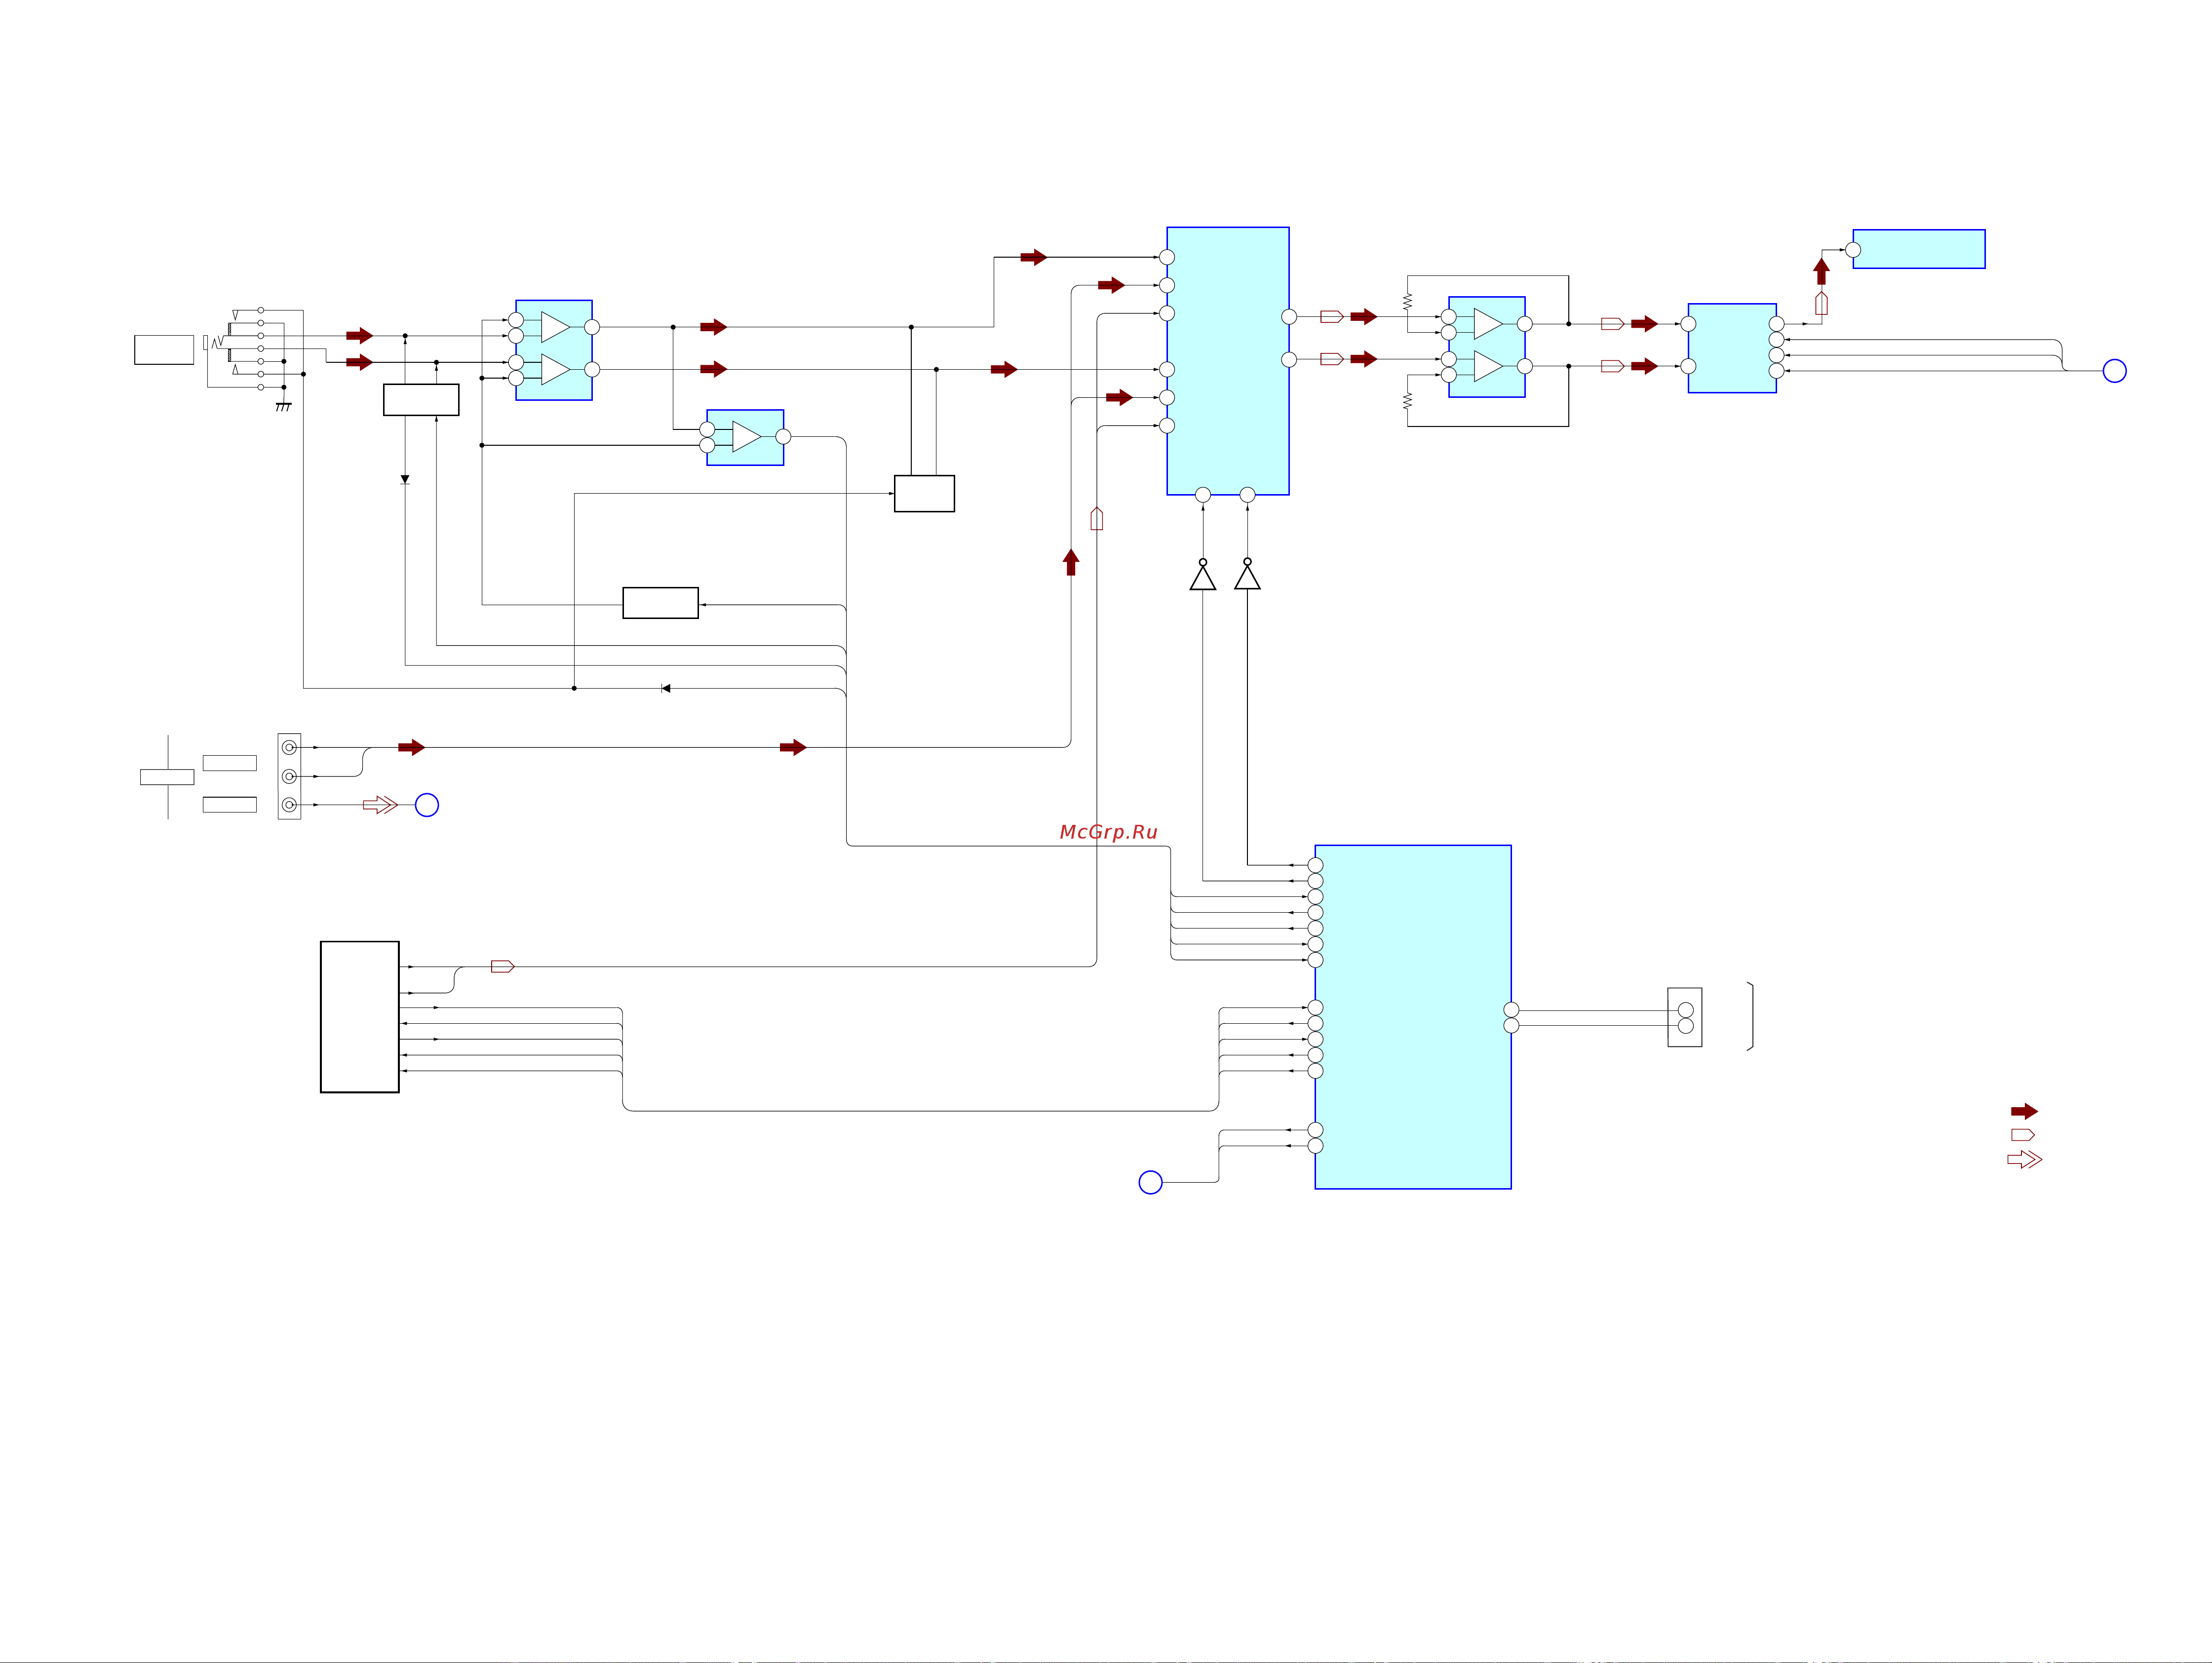Select the large cyan block at the bottom
This screenshot has height=1663, width=2212.
point(1413,1017)
